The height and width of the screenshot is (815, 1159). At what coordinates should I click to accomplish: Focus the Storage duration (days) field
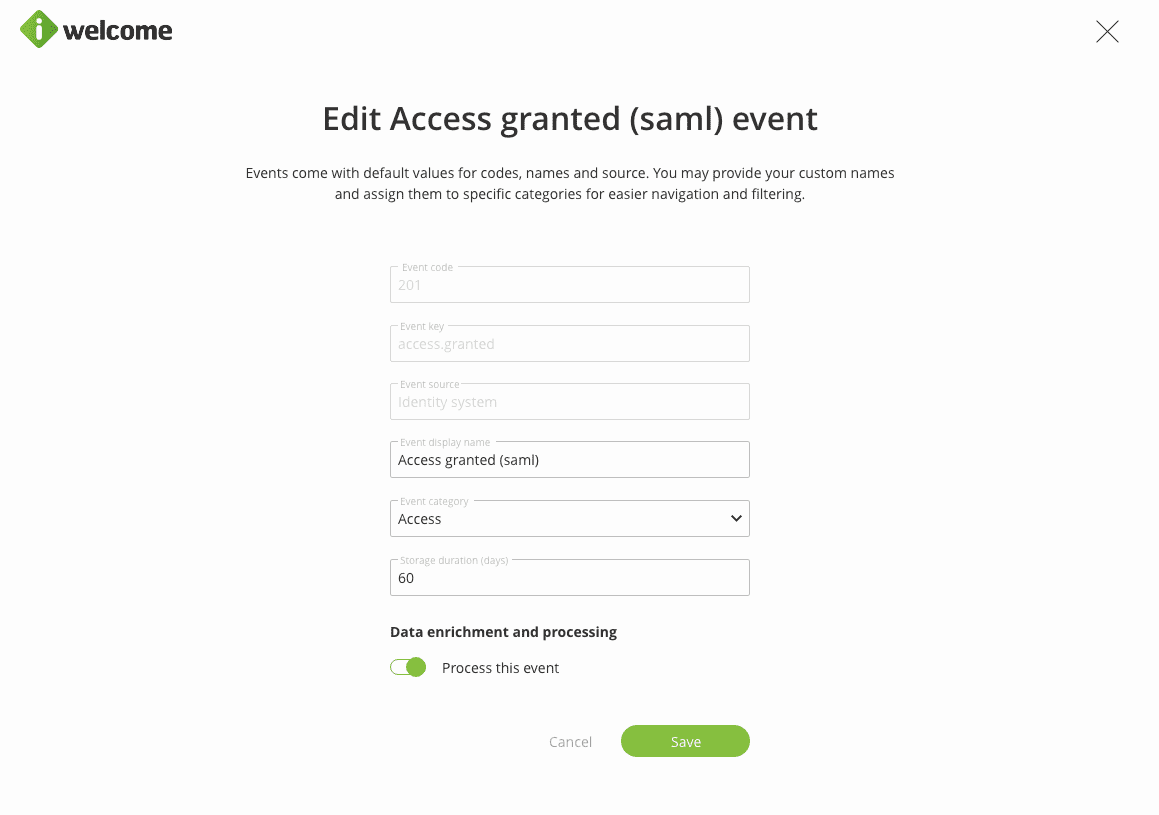pyautogui.click(x=569, y=578)
